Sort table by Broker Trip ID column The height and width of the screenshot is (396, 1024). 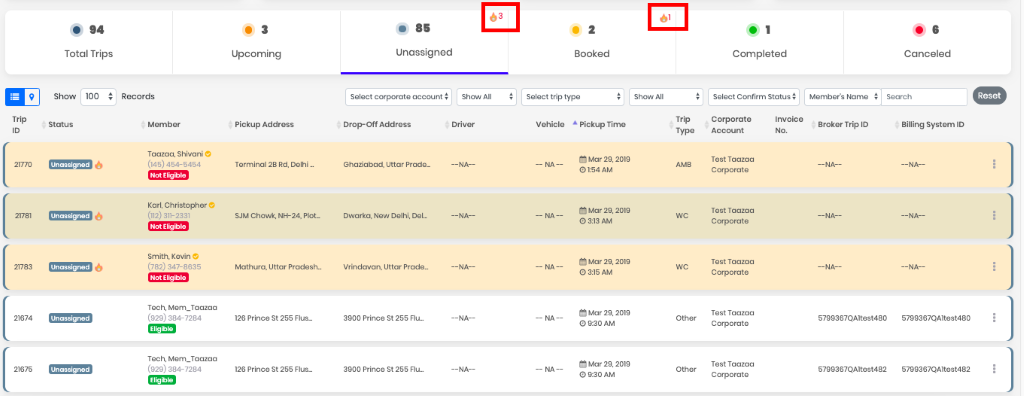pyautogui.click(x=843, y=124)
